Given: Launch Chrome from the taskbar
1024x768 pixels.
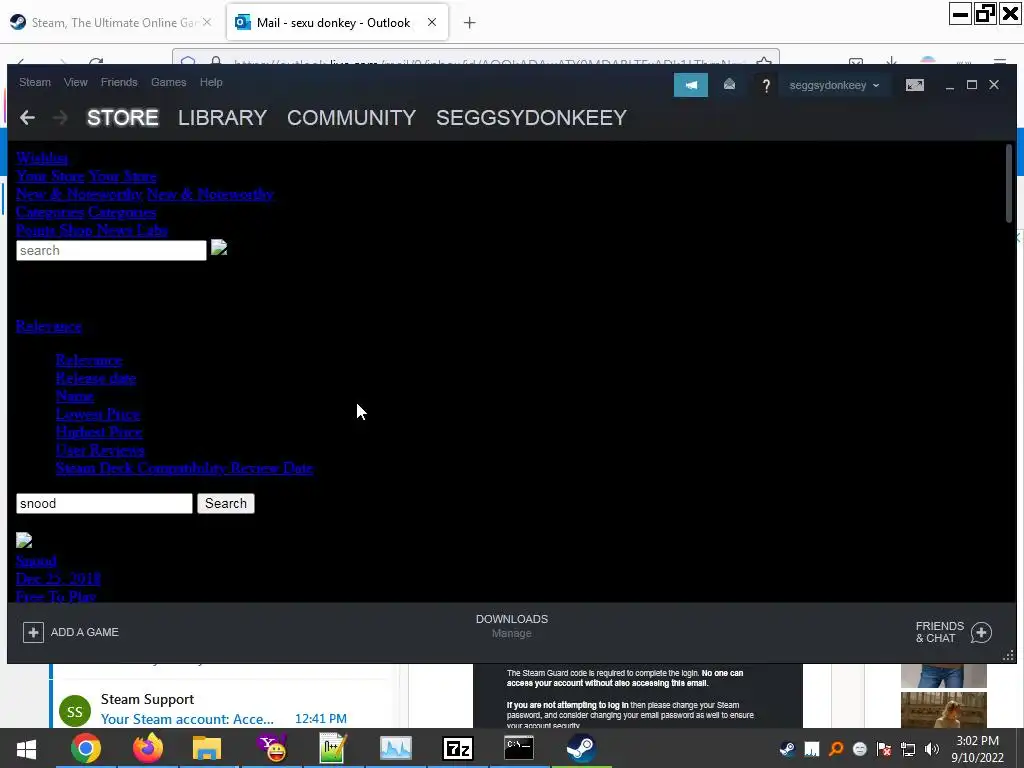Looking at the screenshot, I should click(86, 748).
